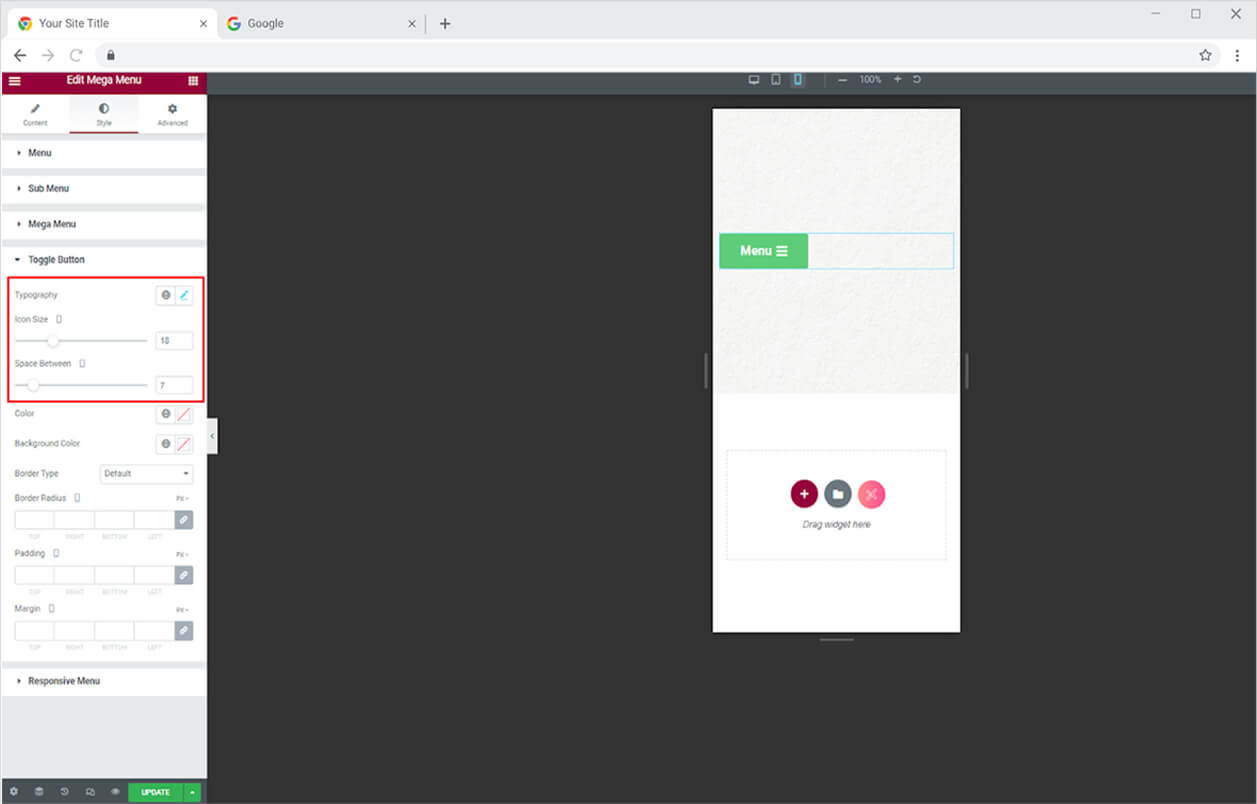The image size is (1257, 804).
Task: Toggle linked values for Border Radius
Action: click(183, 520)
